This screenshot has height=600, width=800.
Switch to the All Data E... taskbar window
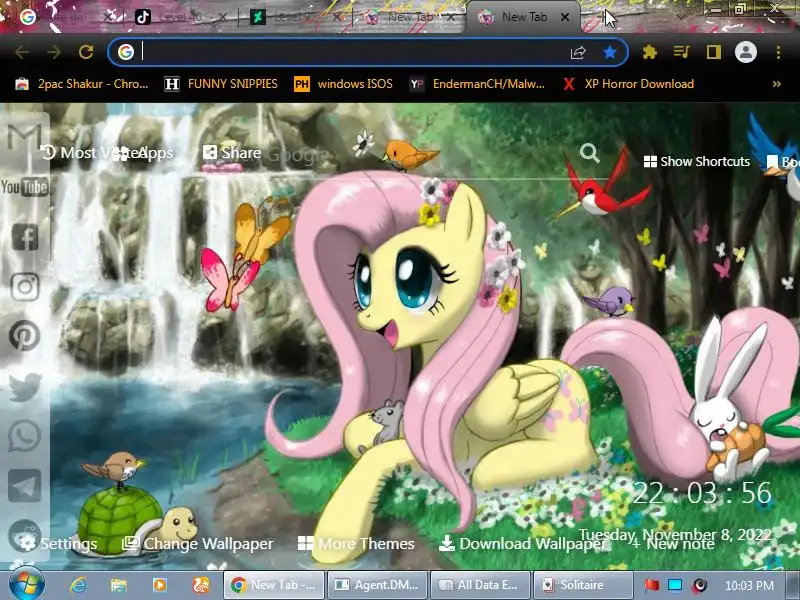tap(480, 585)
